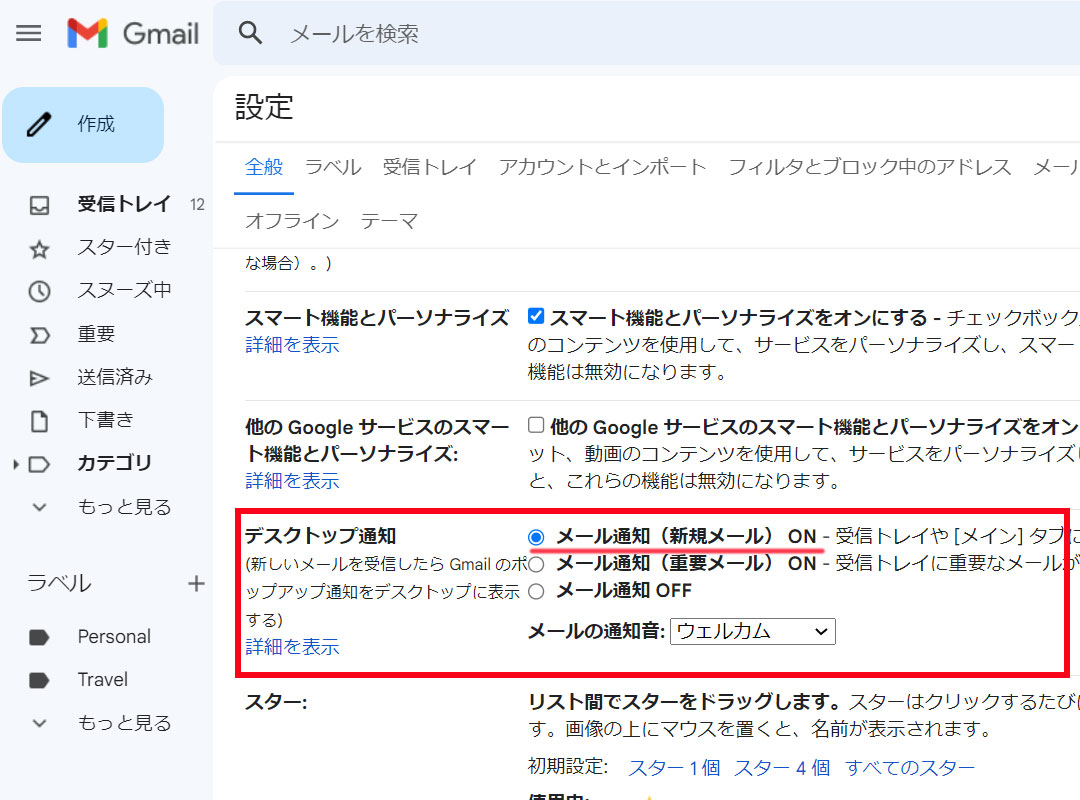The height and width of the screenshot is (800, 1080).
Task: Select メール通知（新規メール）ON radio button
Action: [x=536, y=537]
